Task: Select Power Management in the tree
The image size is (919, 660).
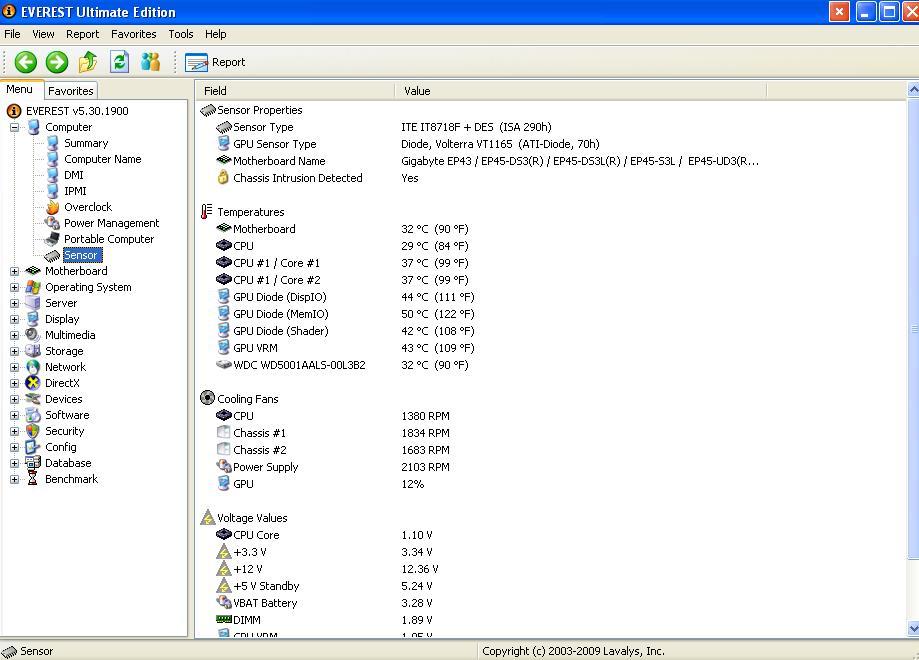Action: pyautogui.click(x=111, y=223)
